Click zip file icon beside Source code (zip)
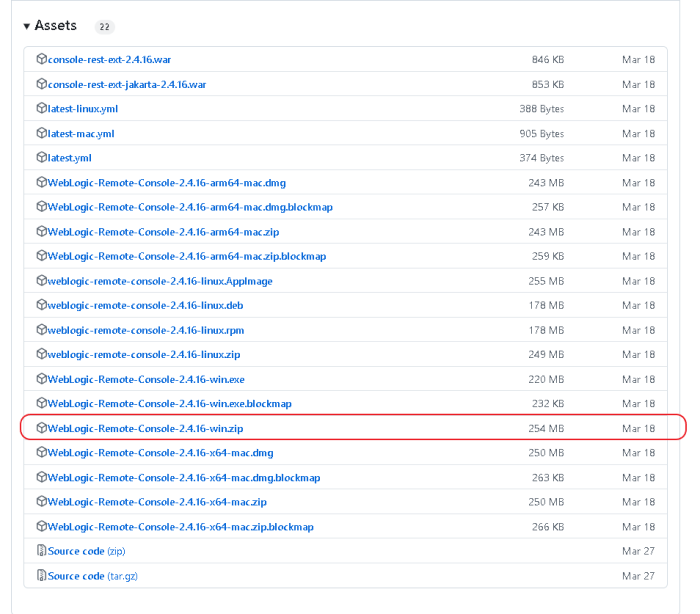This screenshot has height=614, width=700. pos(42,550)
